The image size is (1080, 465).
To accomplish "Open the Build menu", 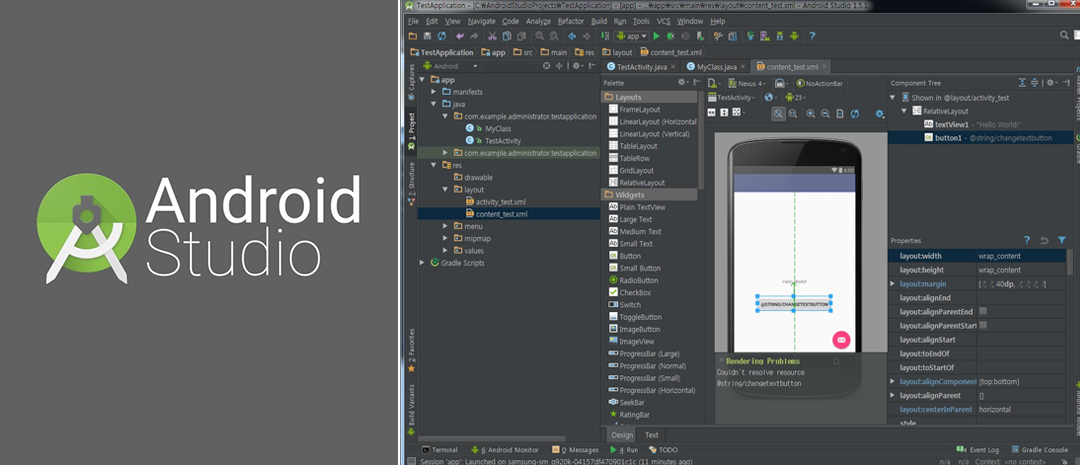I will click(599, 21).
